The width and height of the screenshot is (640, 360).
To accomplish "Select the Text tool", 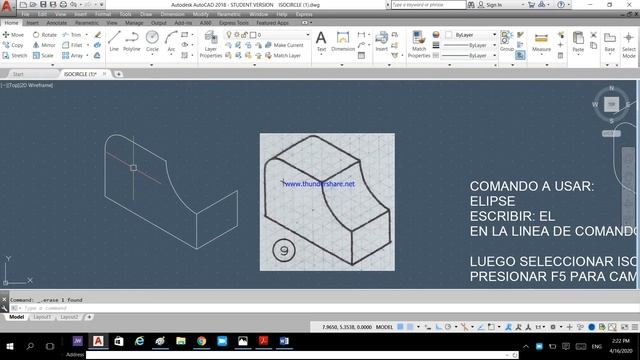I will point(321,41).
